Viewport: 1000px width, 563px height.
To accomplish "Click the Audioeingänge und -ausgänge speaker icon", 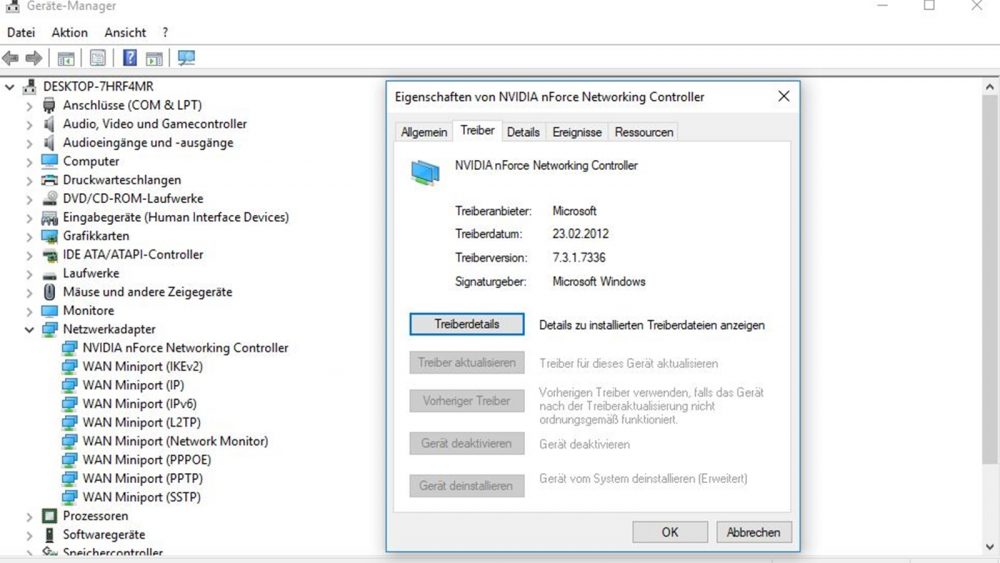I will [x=49, y=142].
